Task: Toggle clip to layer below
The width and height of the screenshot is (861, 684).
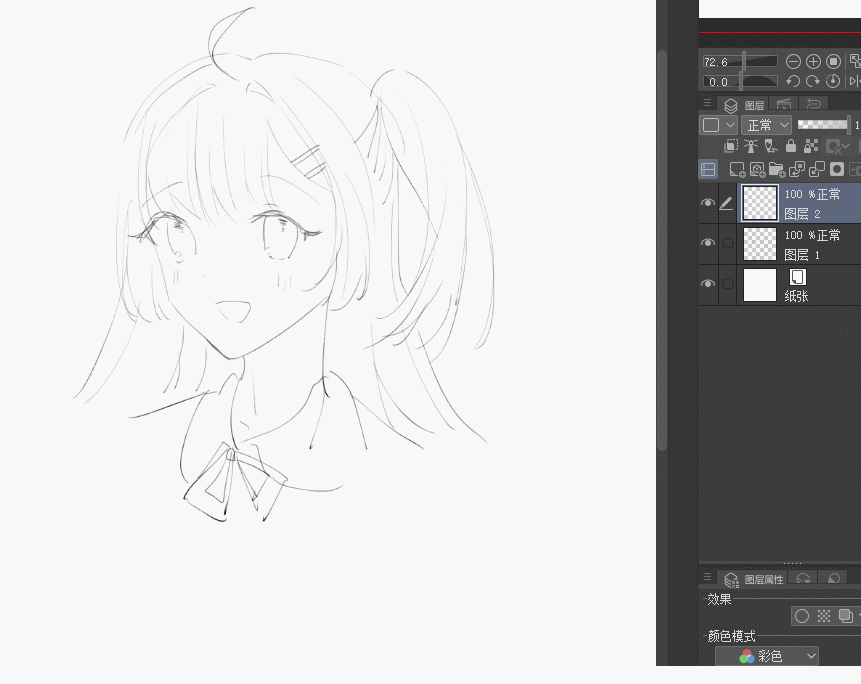Action: (731, 146)
